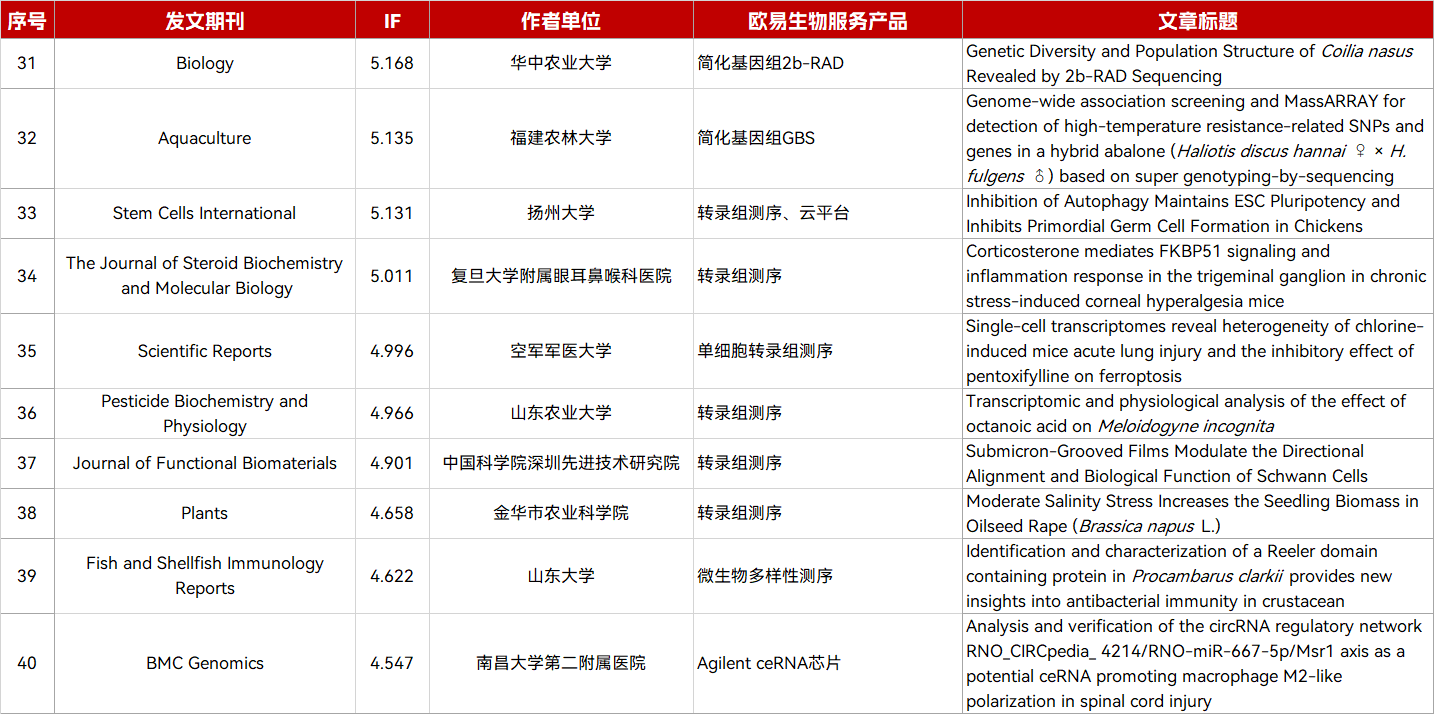Select the Coilia nasus article title

pos(1198,64)
